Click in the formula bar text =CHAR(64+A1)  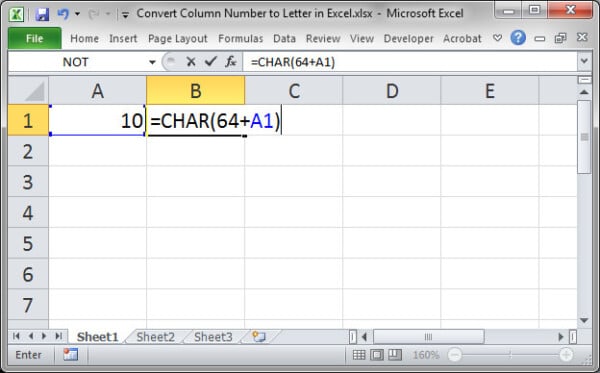click(293, 62)
